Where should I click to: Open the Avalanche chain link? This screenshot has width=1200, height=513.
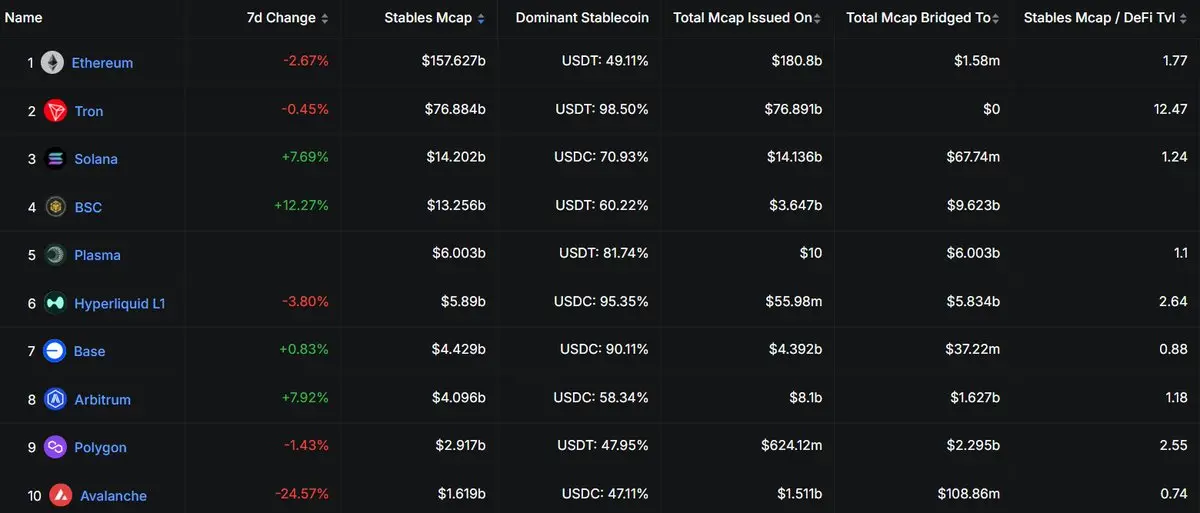click(113, 496)
